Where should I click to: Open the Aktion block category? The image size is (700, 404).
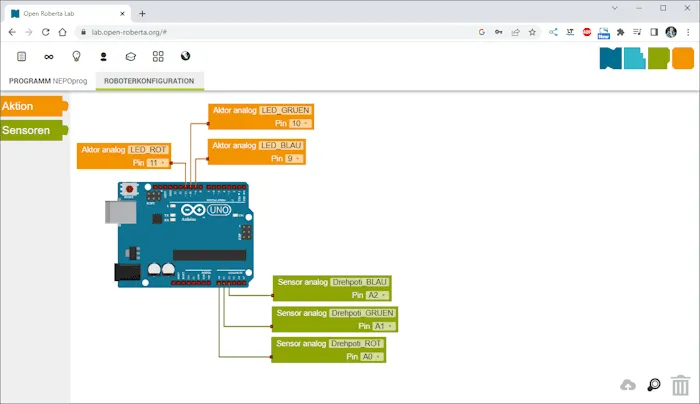(30, 106)
